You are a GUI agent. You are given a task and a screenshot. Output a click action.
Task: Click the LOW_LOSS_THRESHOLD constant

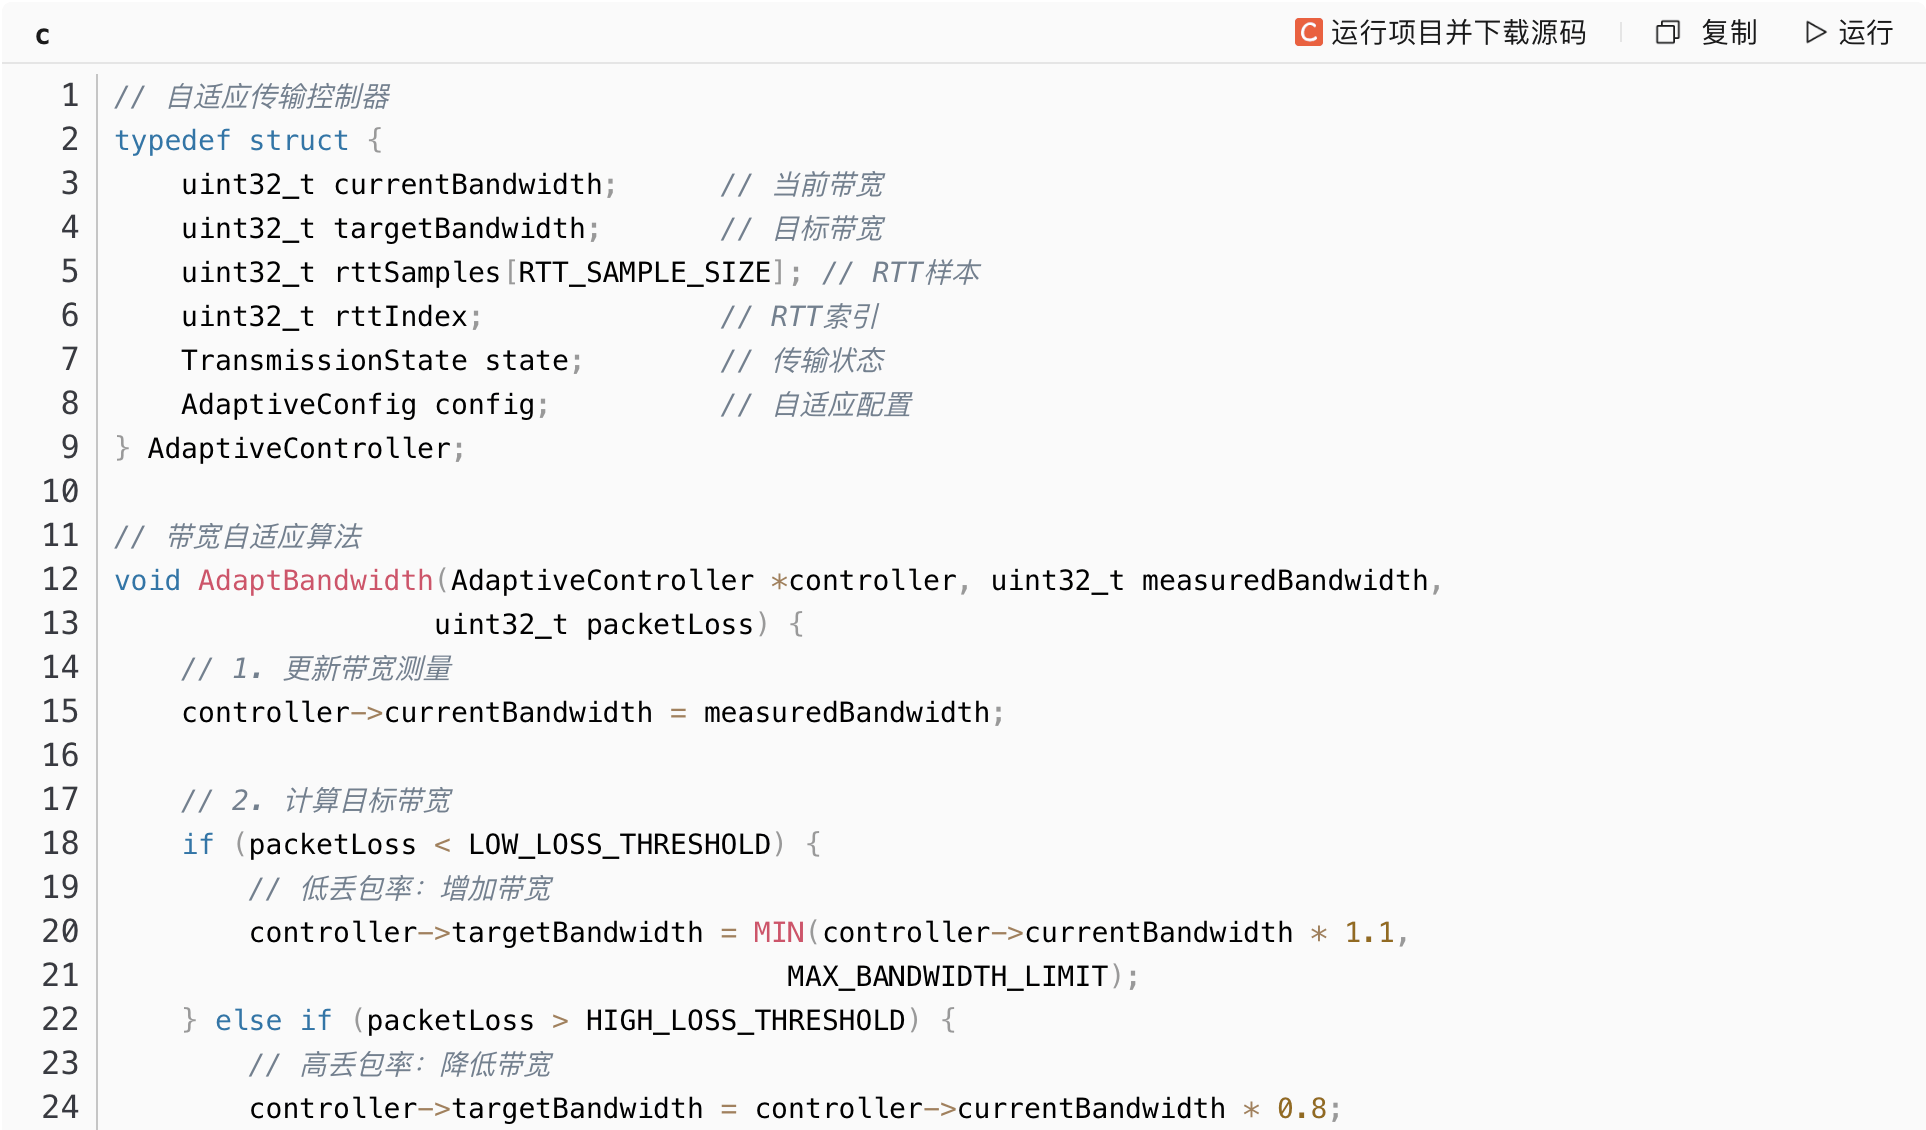pyautogui.click(x=619, y=844)
